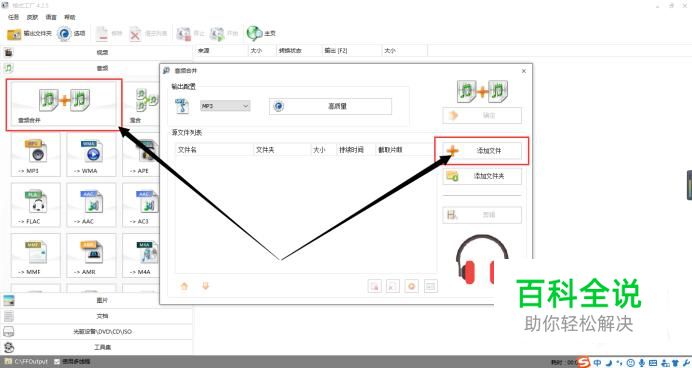
Task: Toggle the multi-thread checkbox in status bar
Action: [x=57, y=361]
